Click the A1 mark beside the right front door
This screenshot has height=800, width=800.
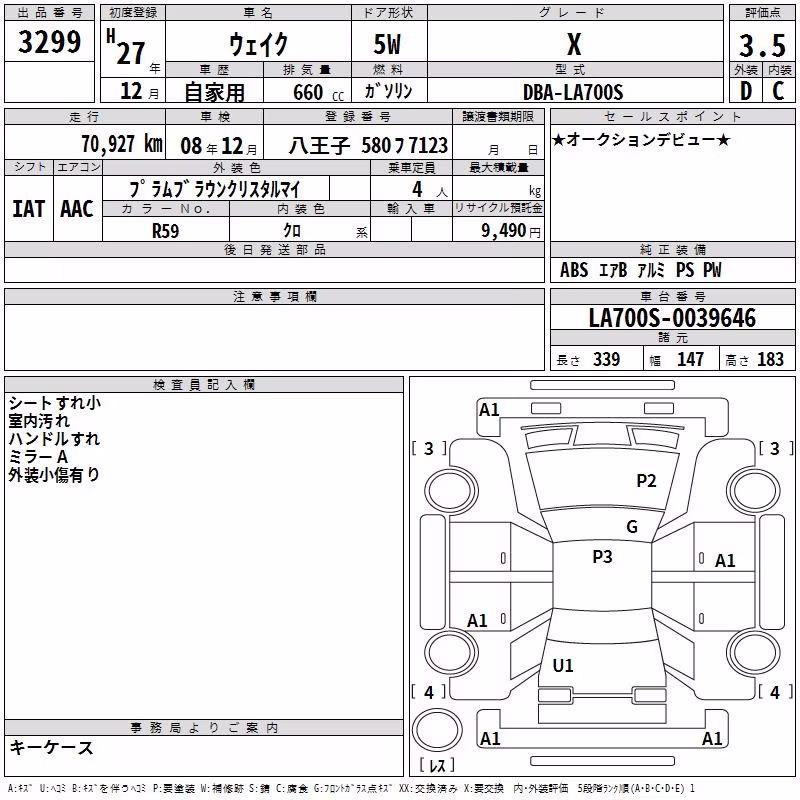tap(725, 561)
